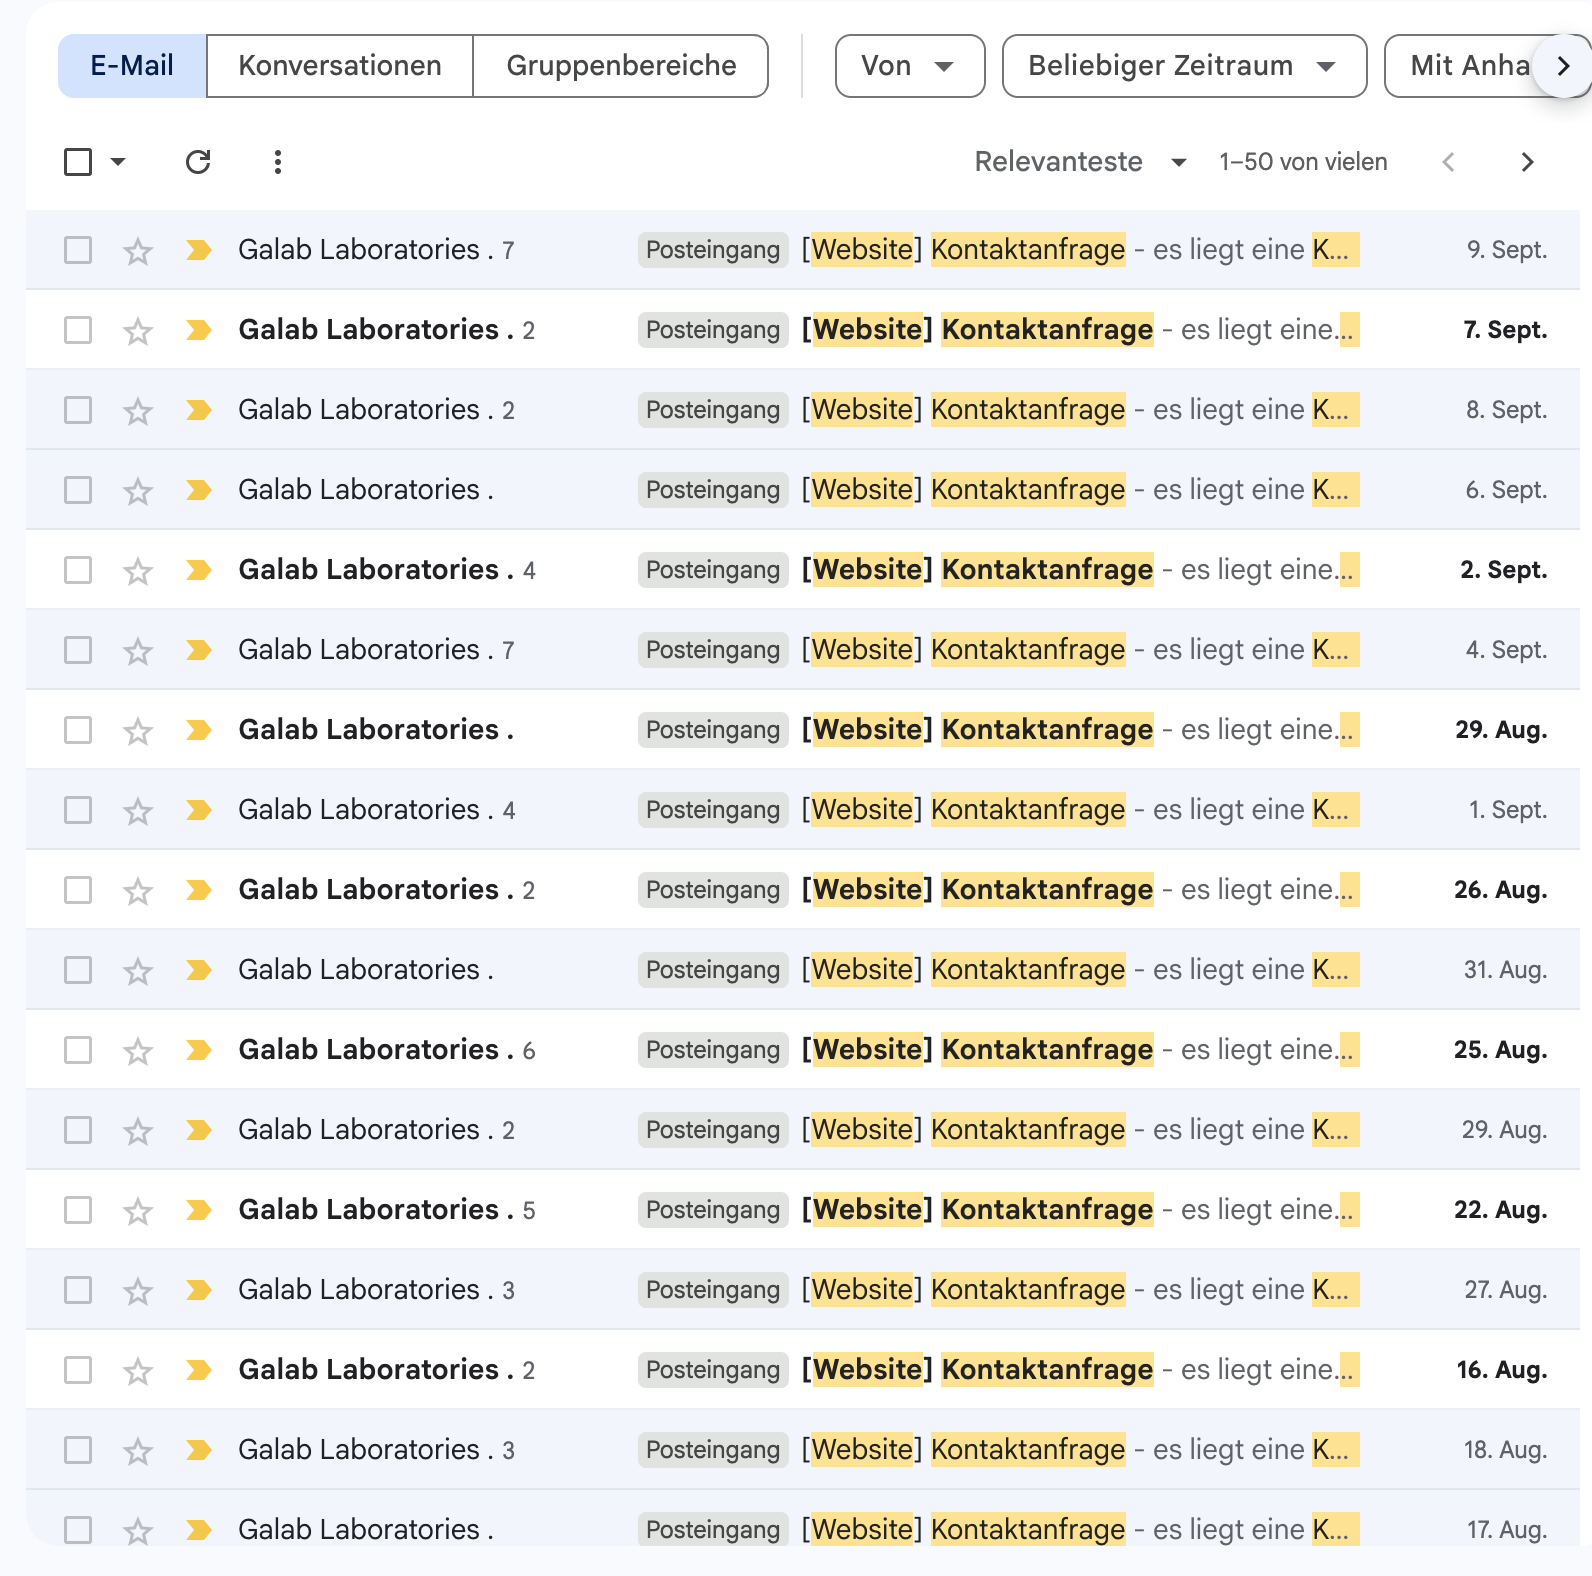Image resolution: width=1592 pixels, height=1576 pixels.
Task: Open the Relevanteste sort order dropdown
Action: point(1080,162)
